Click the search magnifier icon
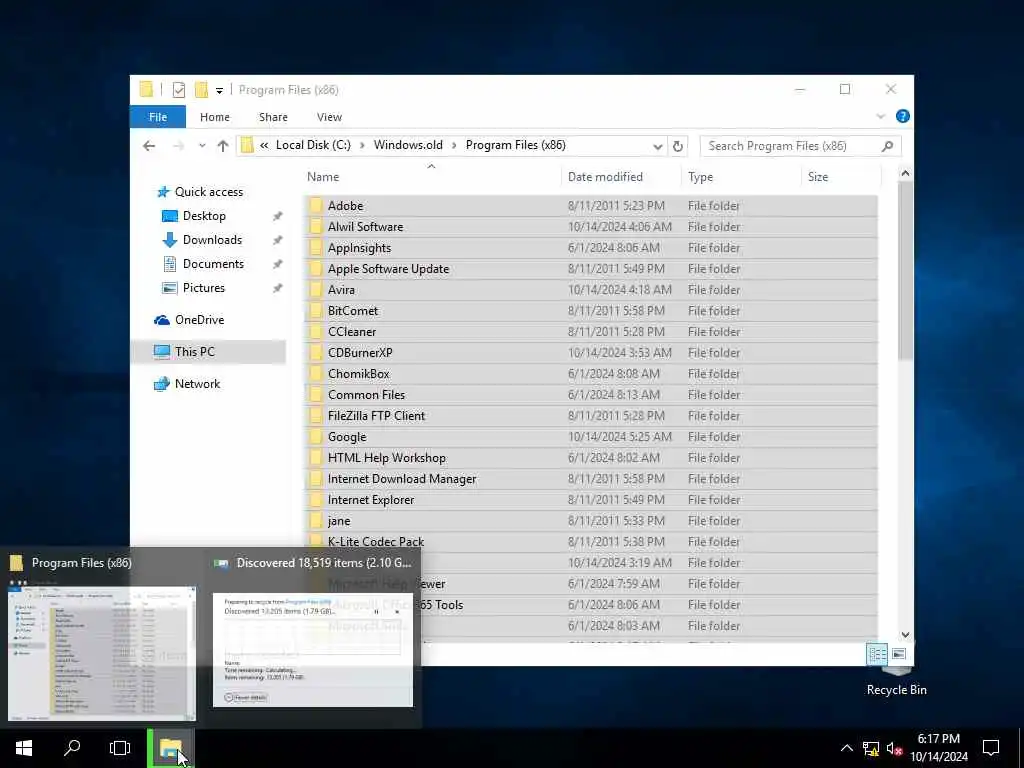Screen dimensions: 1024x768 tap(887, 146)
